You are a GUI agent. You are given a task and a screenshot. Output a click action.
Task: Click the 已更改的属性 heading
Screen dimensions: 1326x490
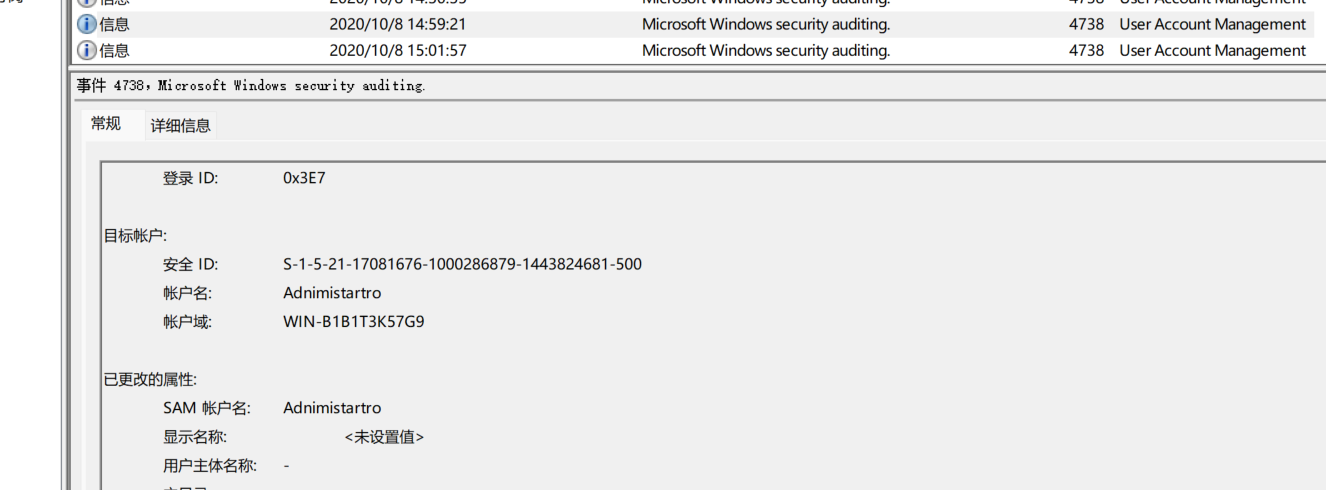[x=151, y=380]
